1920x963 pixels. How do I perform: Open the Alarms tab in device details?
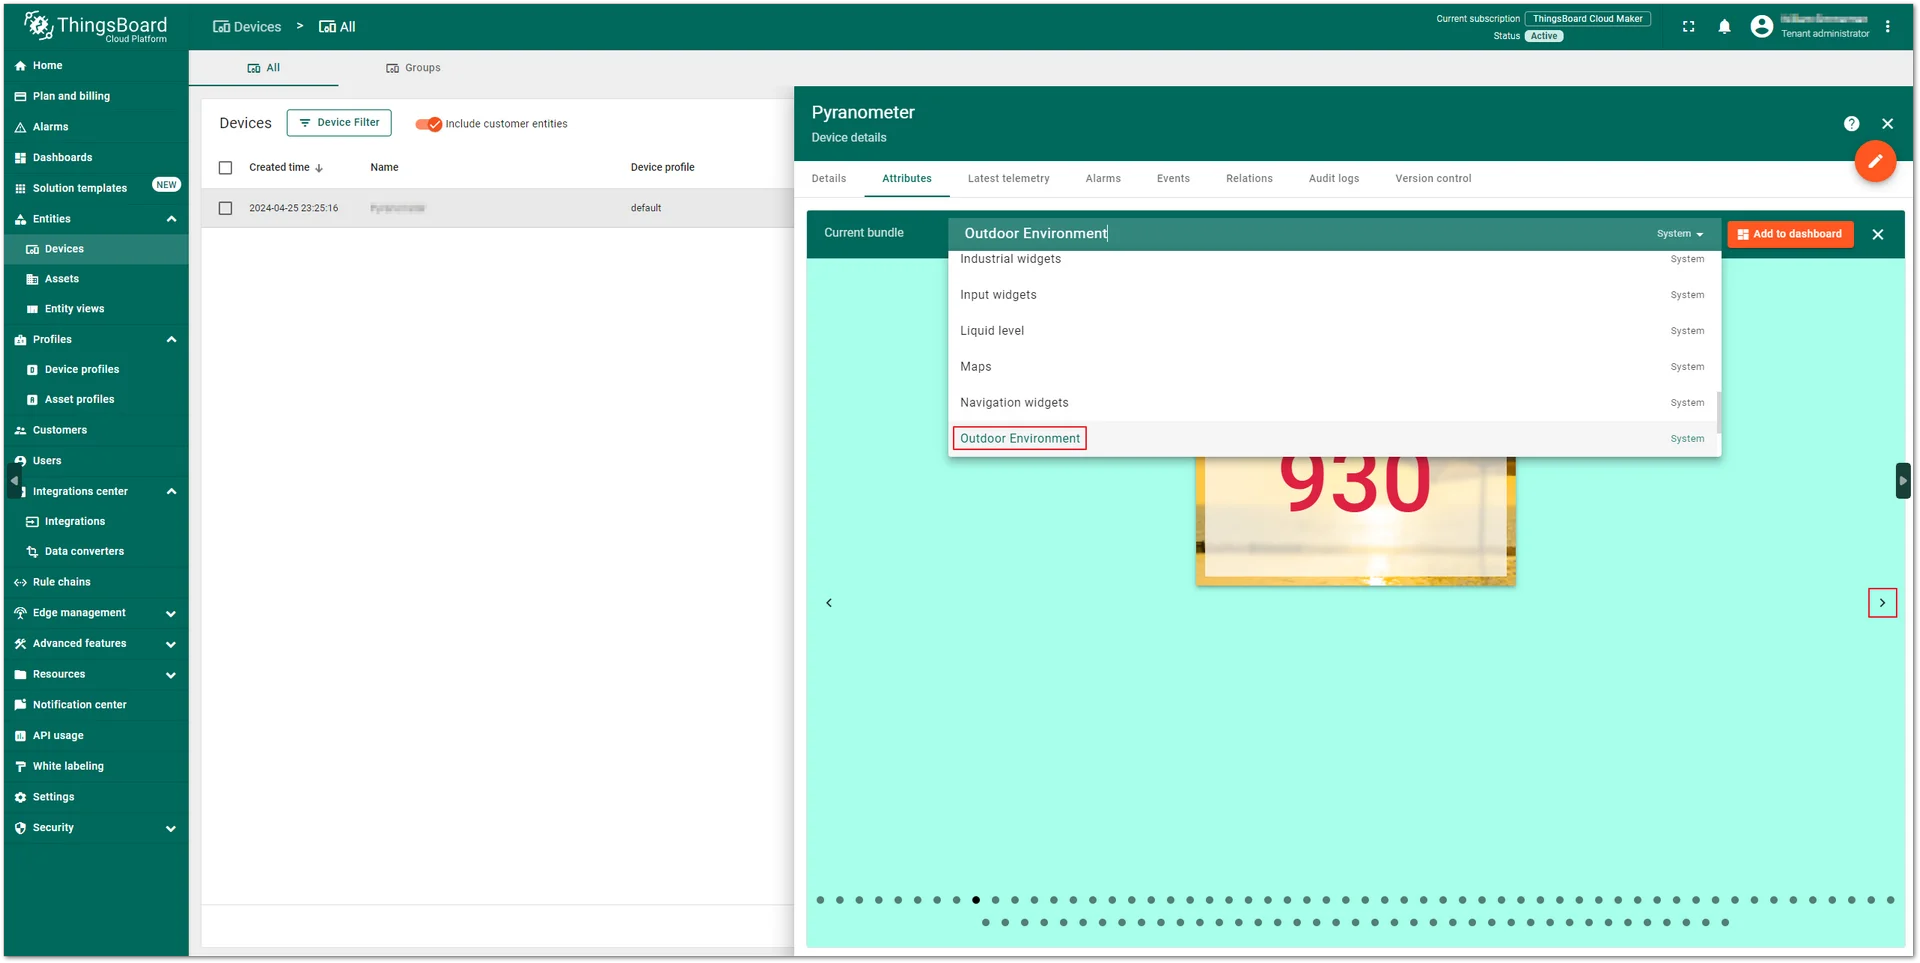coord(1103,179)
